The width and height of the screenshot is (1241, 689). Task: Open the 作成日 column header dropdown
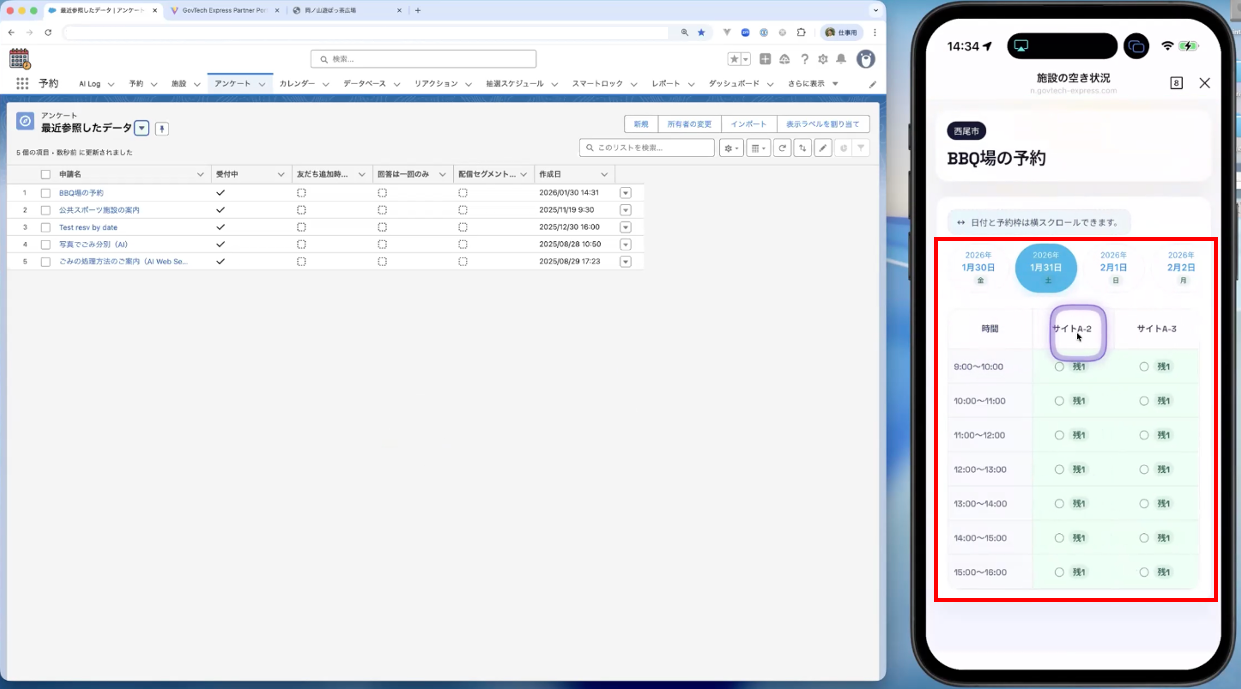click(604, 174)
